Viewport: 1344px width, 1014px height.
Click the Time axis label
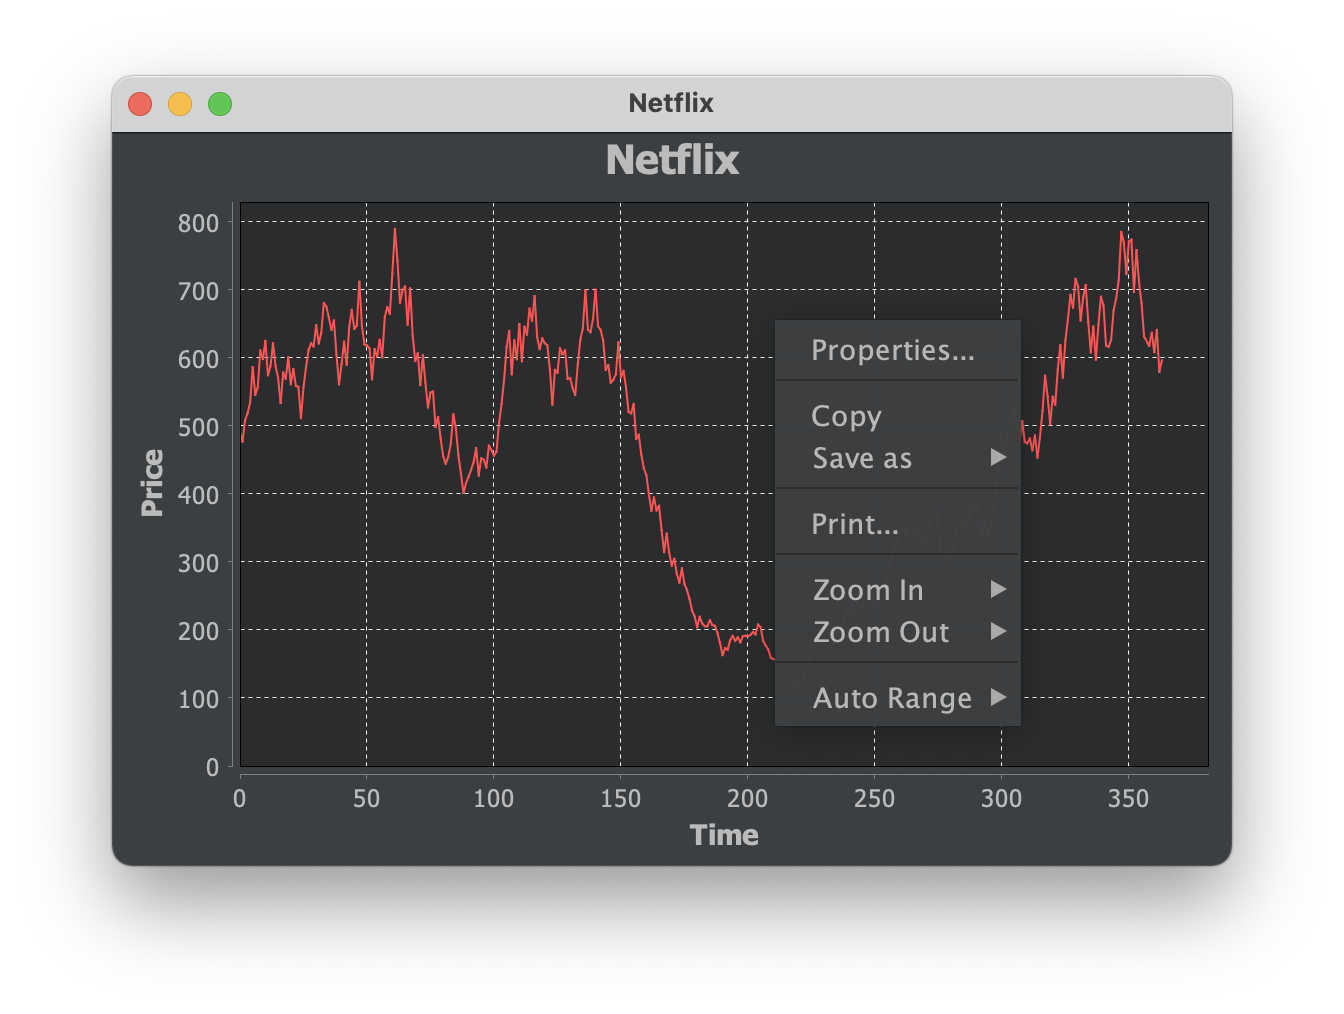click(725, 834)
